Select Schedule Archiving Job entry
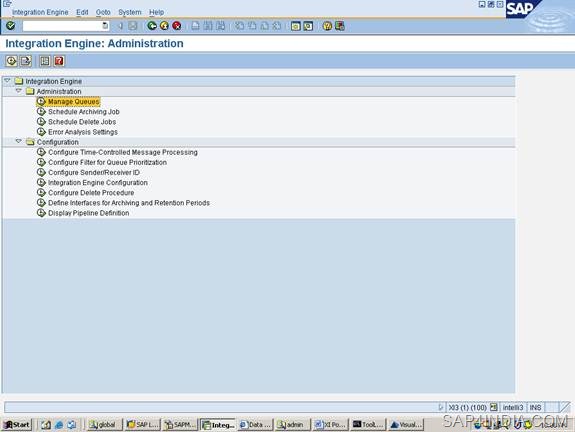575x432 pixels. click(x=84, y=112)
